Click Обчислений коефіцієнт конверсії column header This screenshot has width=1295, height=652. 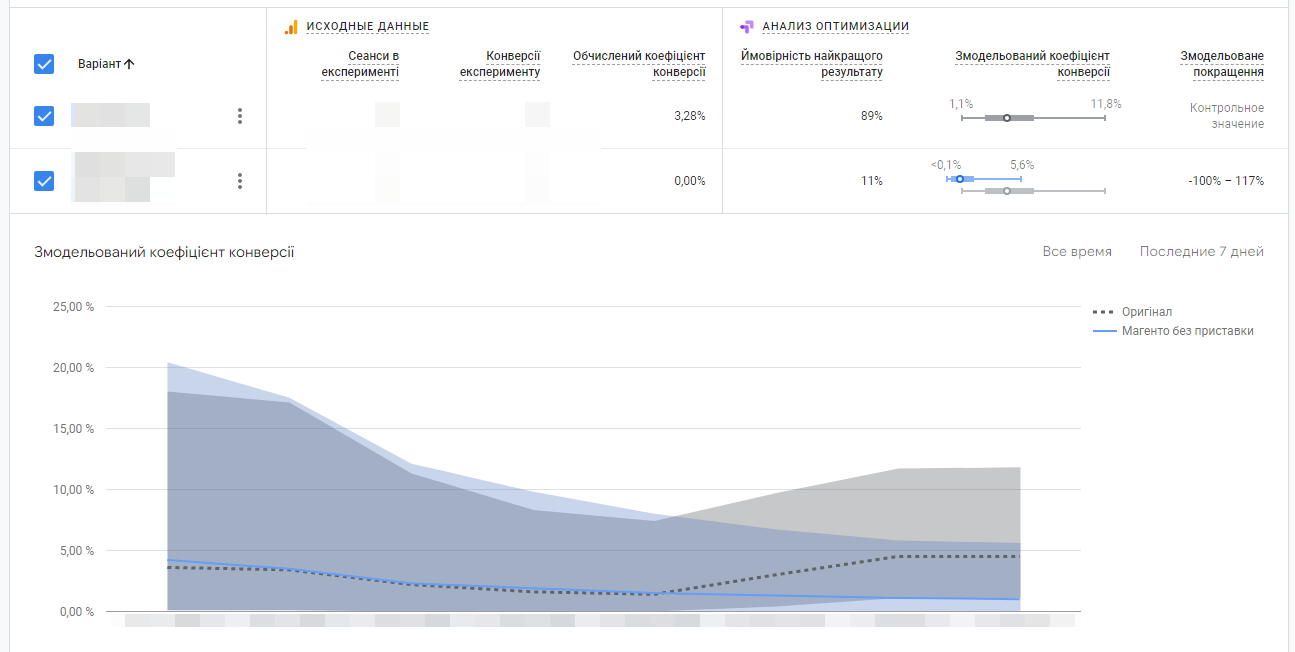point(639,64)
